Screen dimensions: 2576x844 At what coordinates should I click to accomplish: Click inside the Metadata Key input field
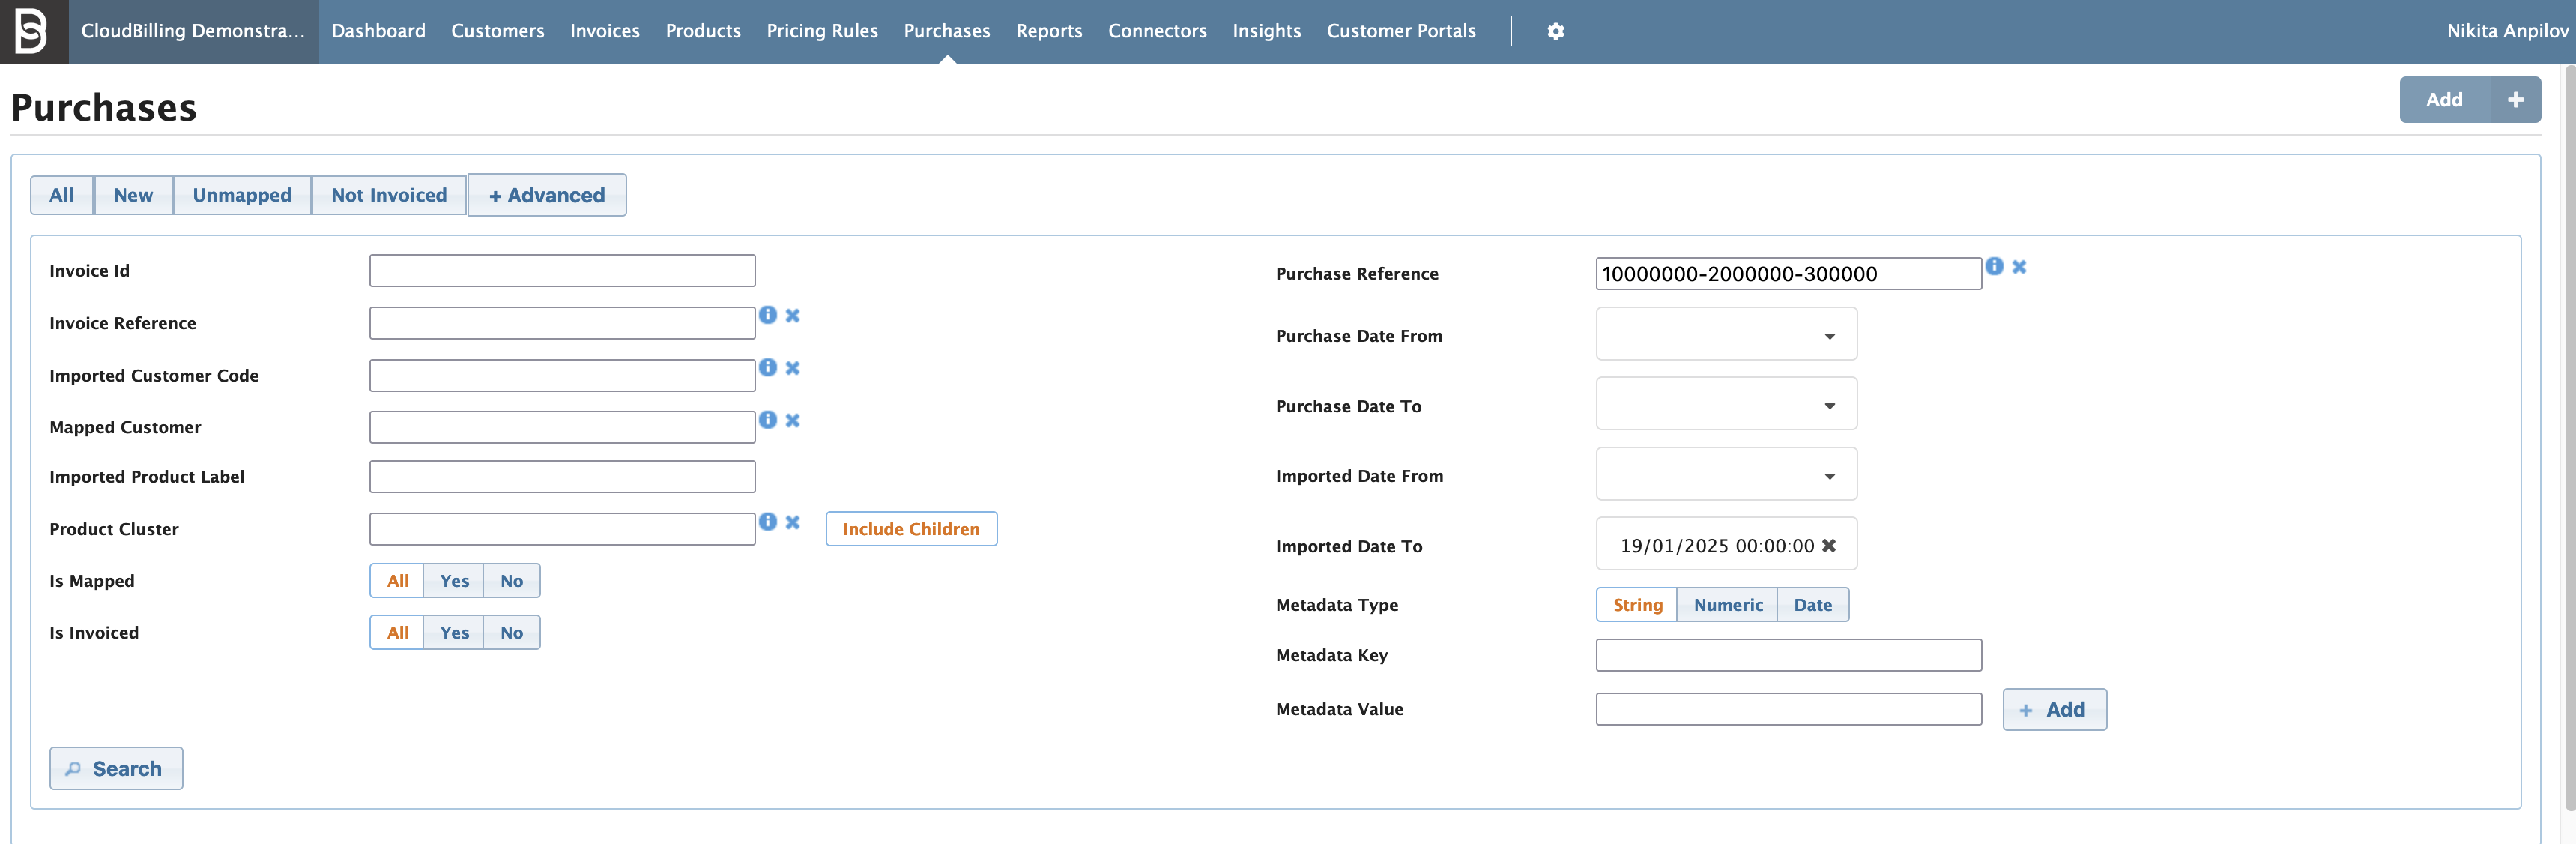[1788, 655]
